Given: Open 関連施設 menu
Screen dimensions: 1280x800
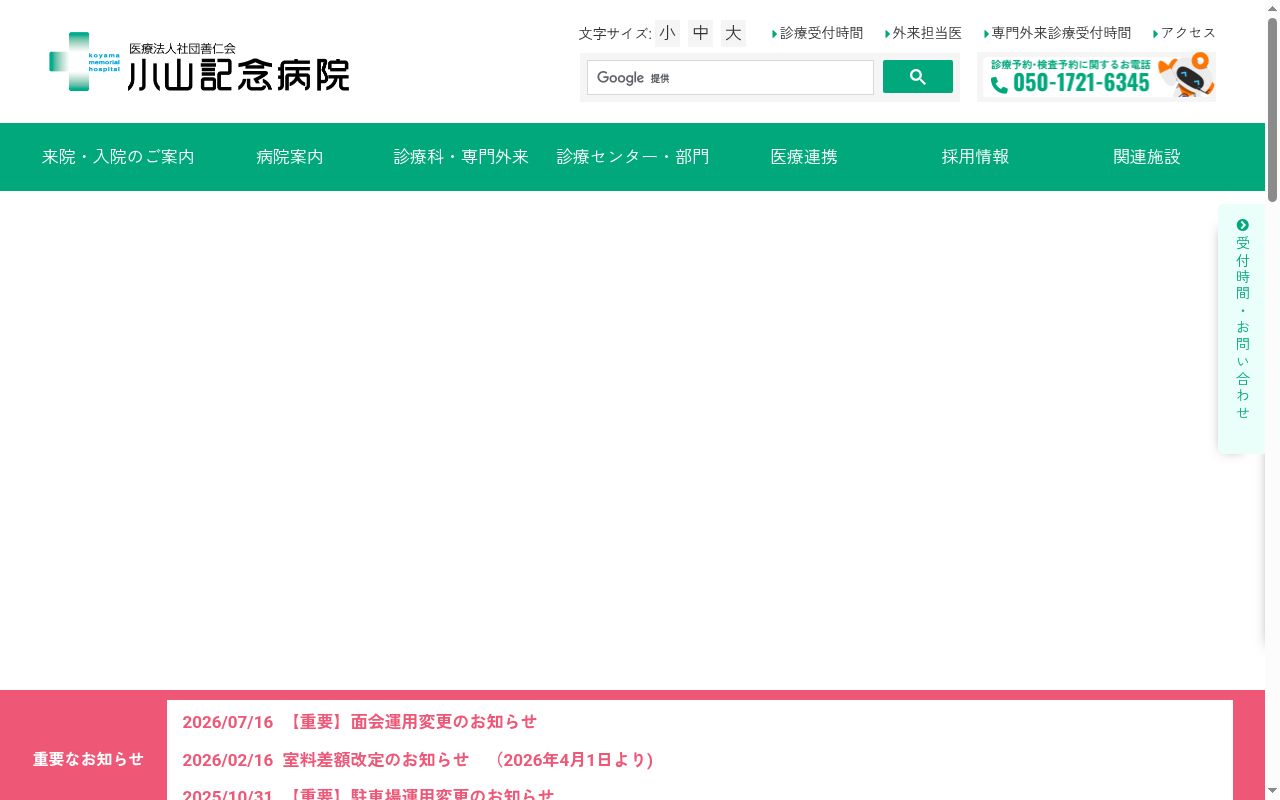Looking at the screenshot, I should click(x=1147, y=157).
